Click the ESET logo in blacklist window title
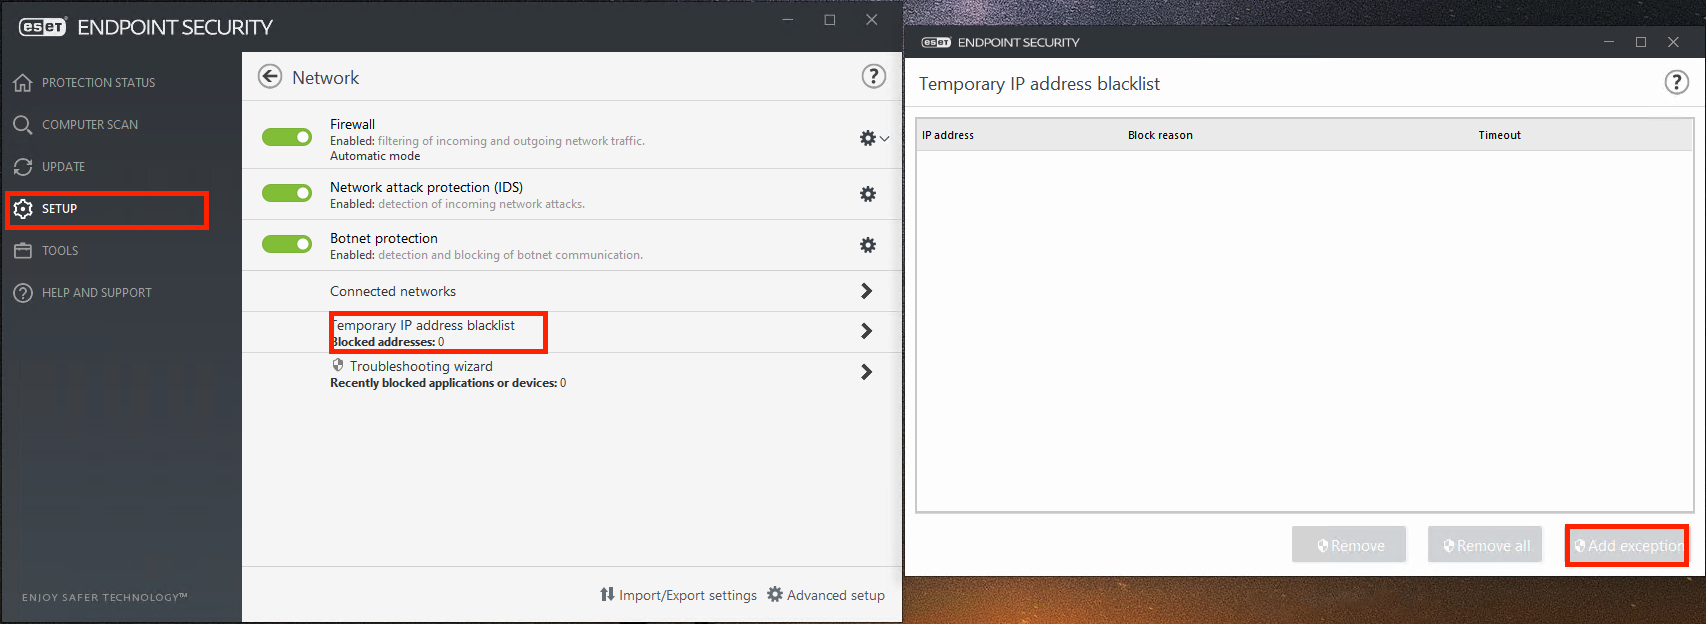This screenshot has height=624, width=1706. 936,42
